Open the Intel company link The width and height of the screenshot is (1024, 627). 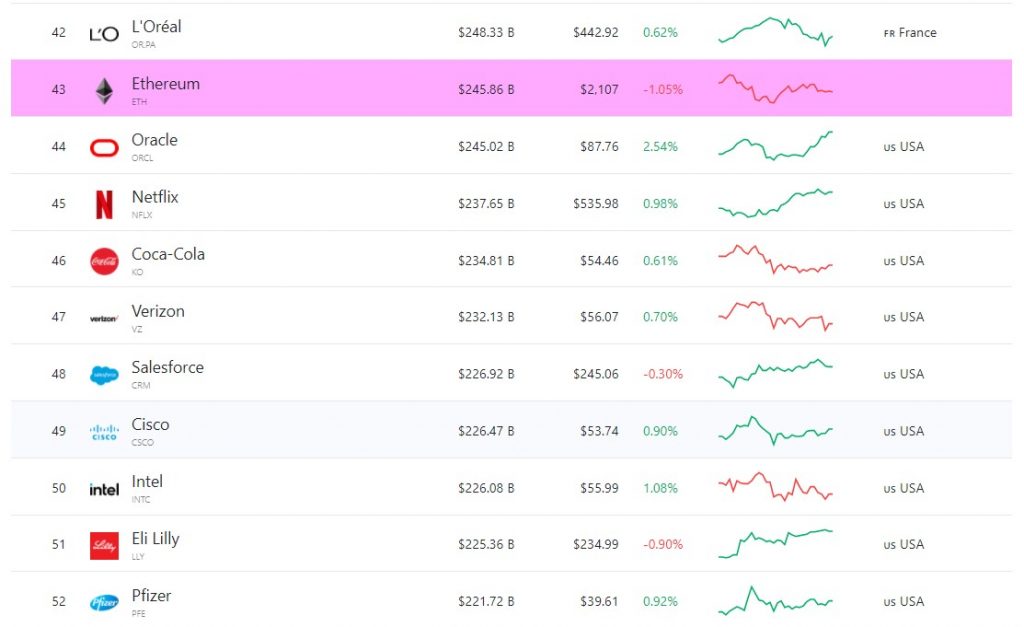coord(147,481)
